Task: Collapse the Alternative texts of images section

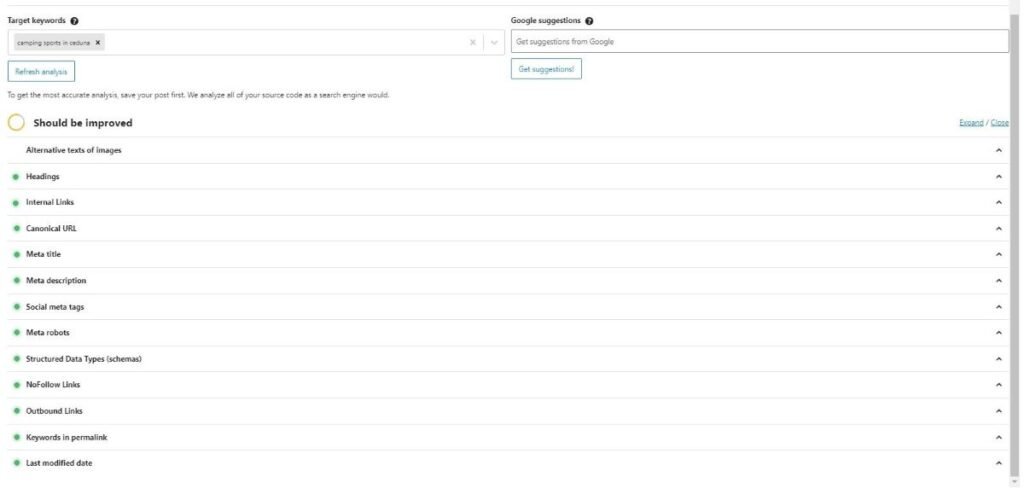Action: pos(998,150)
